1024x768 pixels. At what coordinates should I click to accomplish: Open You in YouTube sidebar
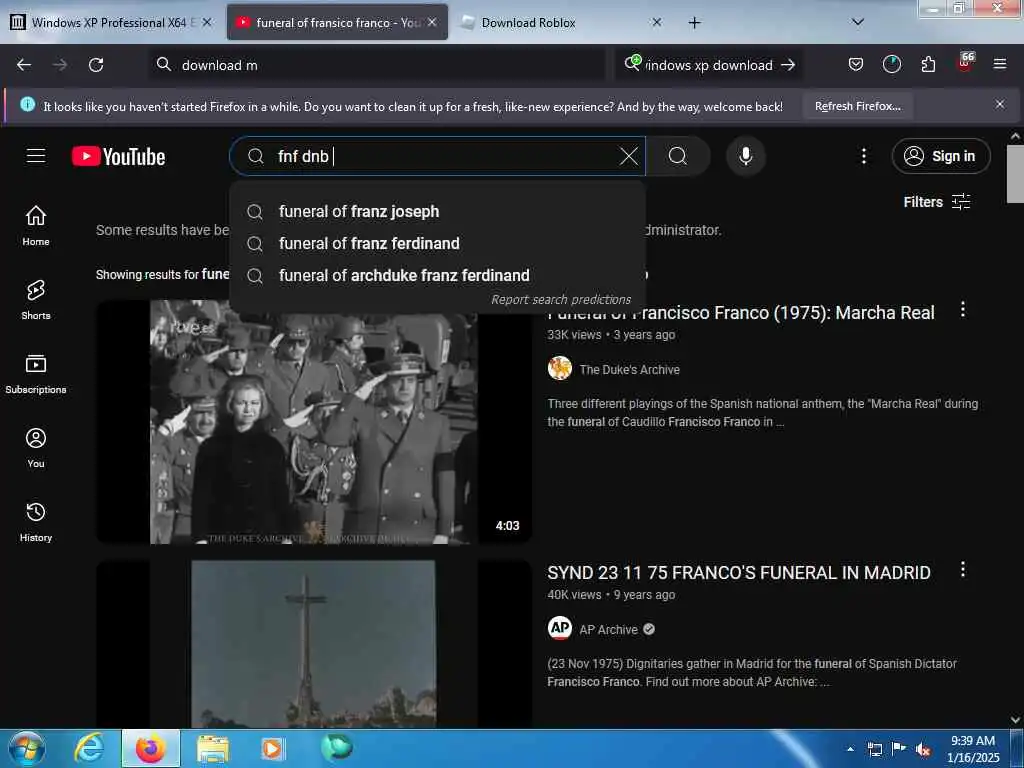(x=36, y=448)
